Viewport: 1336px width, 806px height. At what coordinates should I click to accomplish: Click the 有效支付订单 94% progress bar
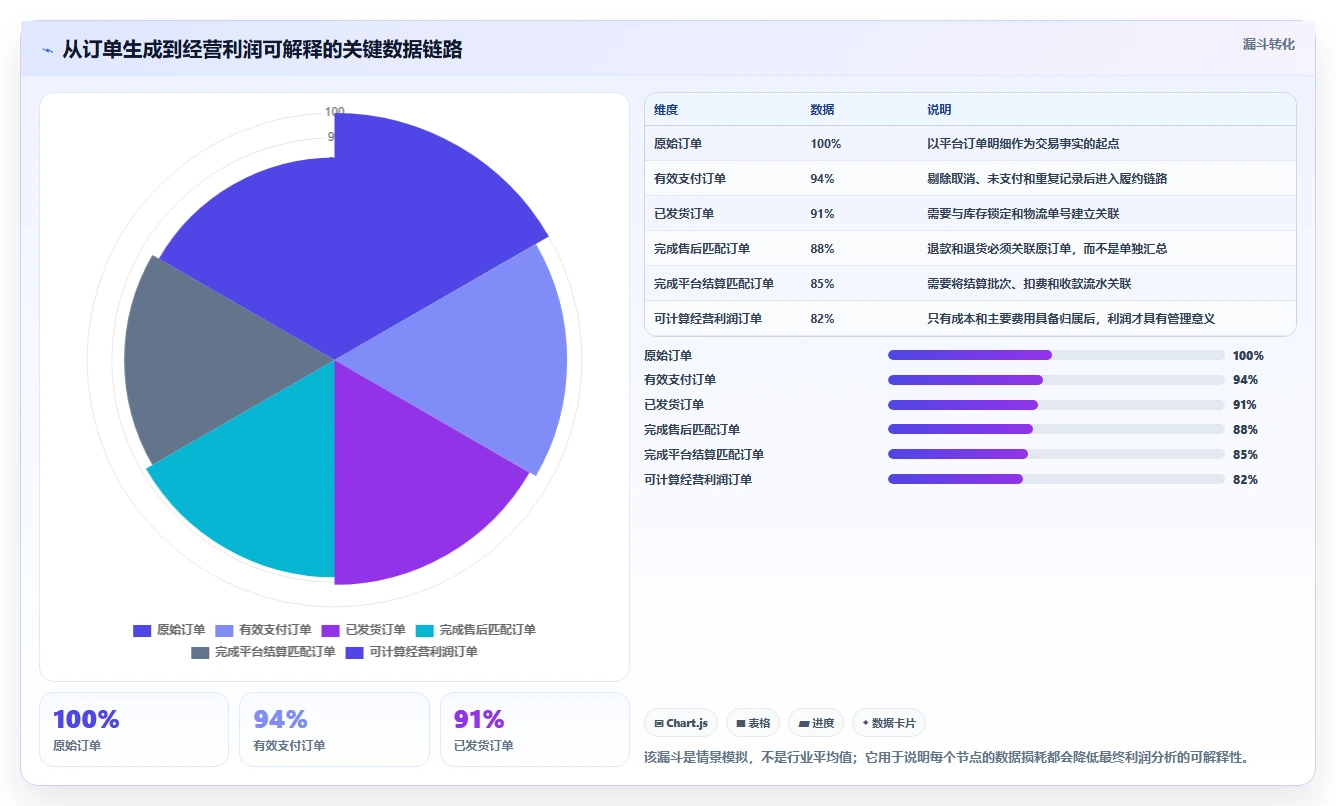coord(1056,380)
